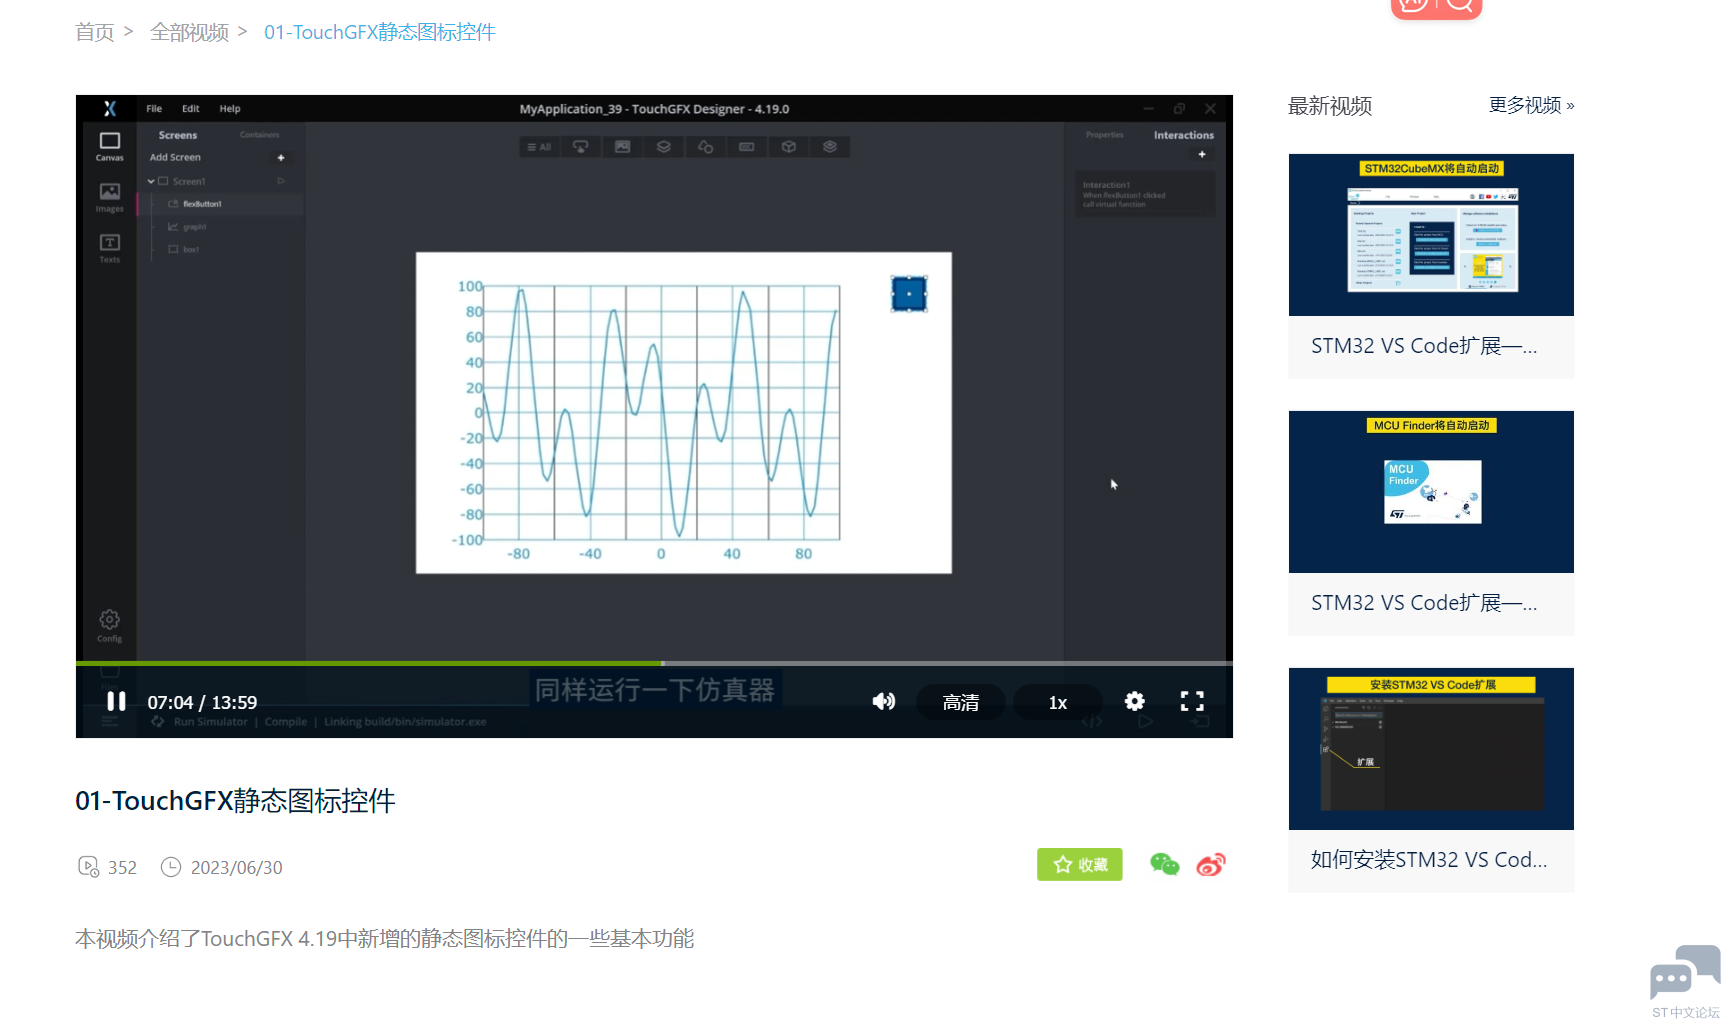Open 全部视频 breadcrumb link
This screenshot has width=1729, height=1028.
(x=190, y=32)
